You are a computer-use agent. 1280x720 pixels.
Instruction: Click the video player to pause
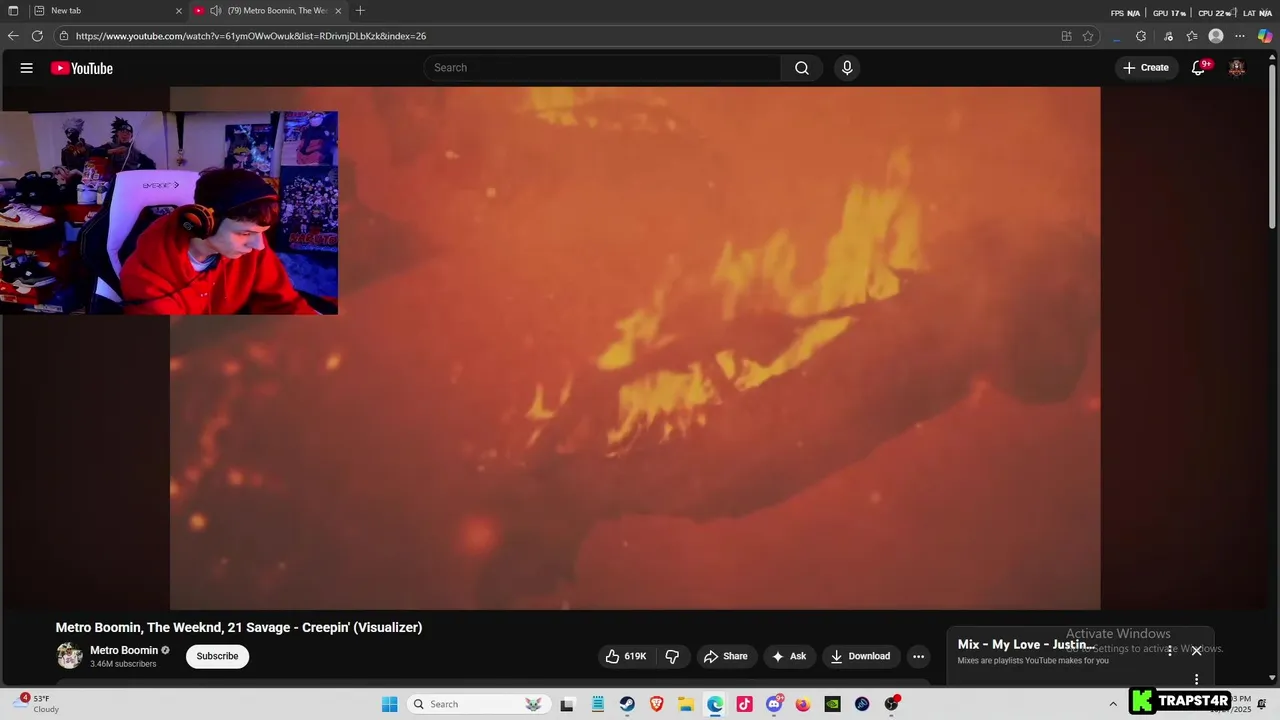click(635, 348)
